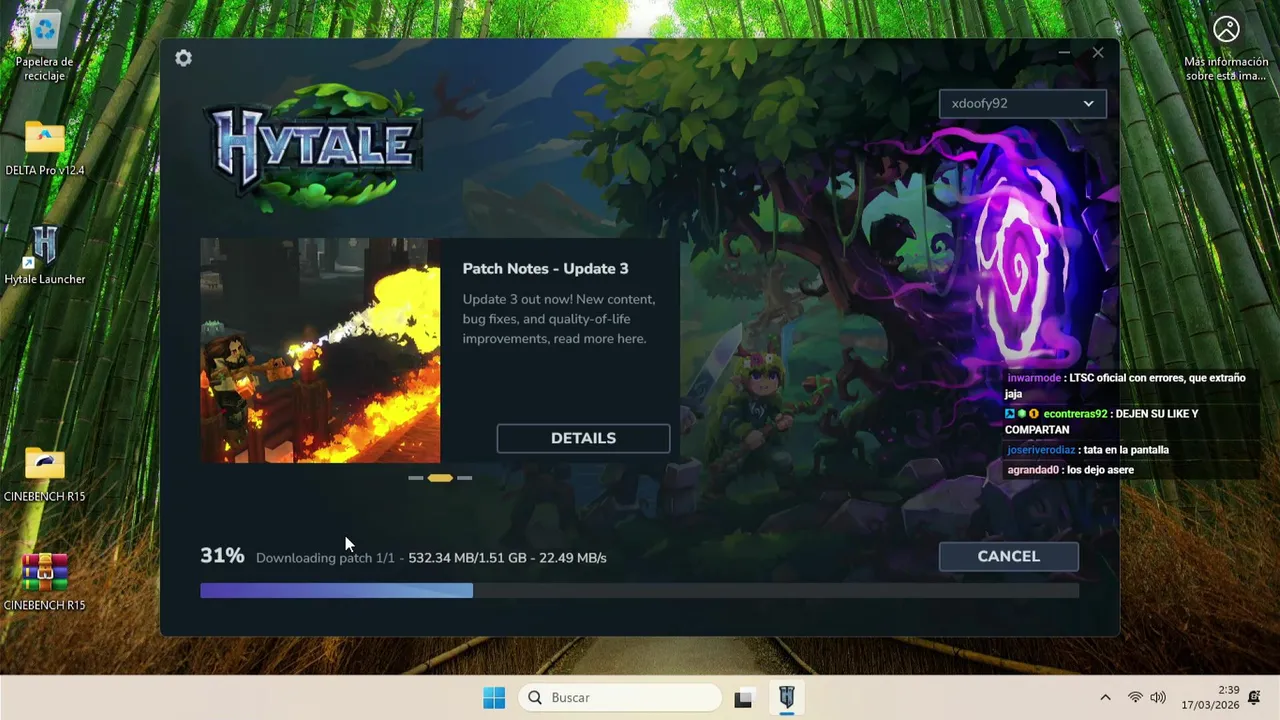
Task: Select the CINEBENCH R15 folder icon
Action: coord(45,474)
